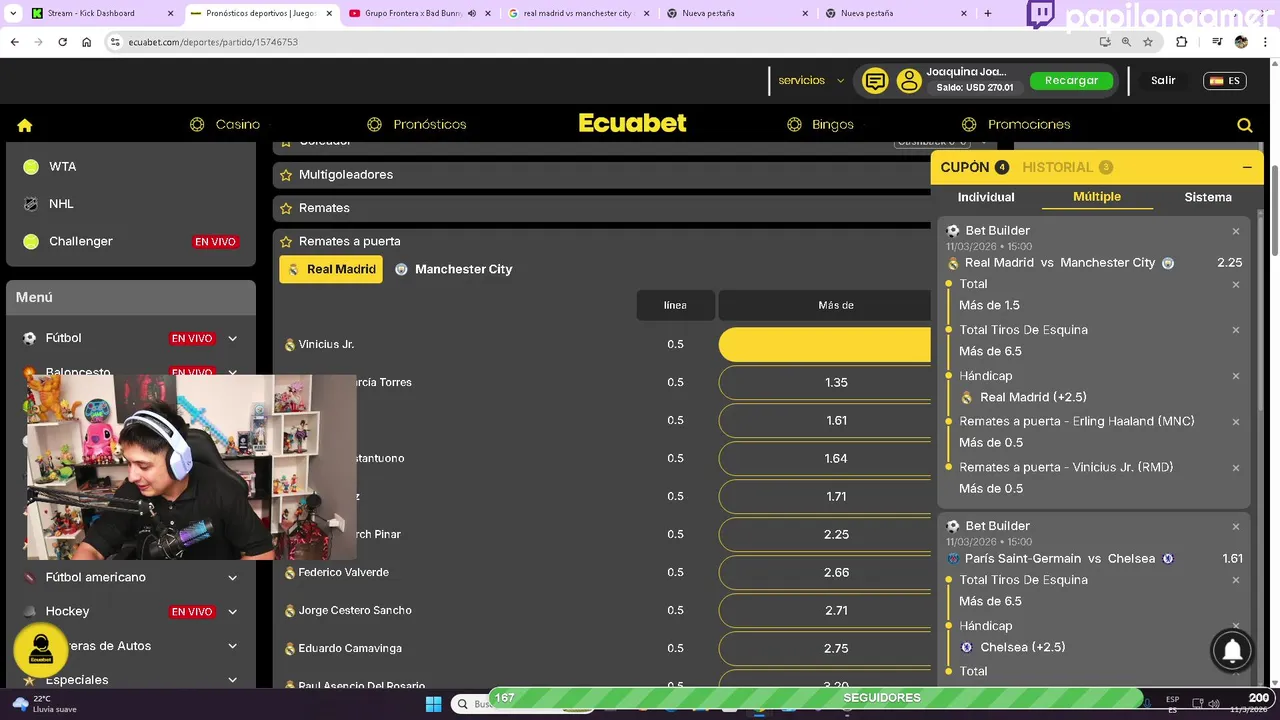The width and height of the screenshot is (1280, 720).
Task: Go to Ecuabet home icon
Action: coord(25,125)
